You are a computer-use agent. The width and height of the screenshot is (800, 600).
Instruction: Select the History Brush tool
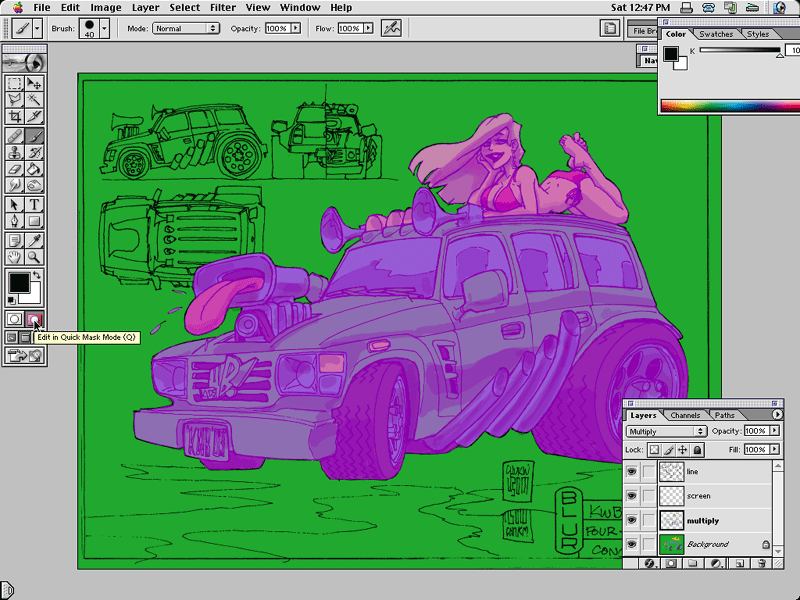(34, 153)
